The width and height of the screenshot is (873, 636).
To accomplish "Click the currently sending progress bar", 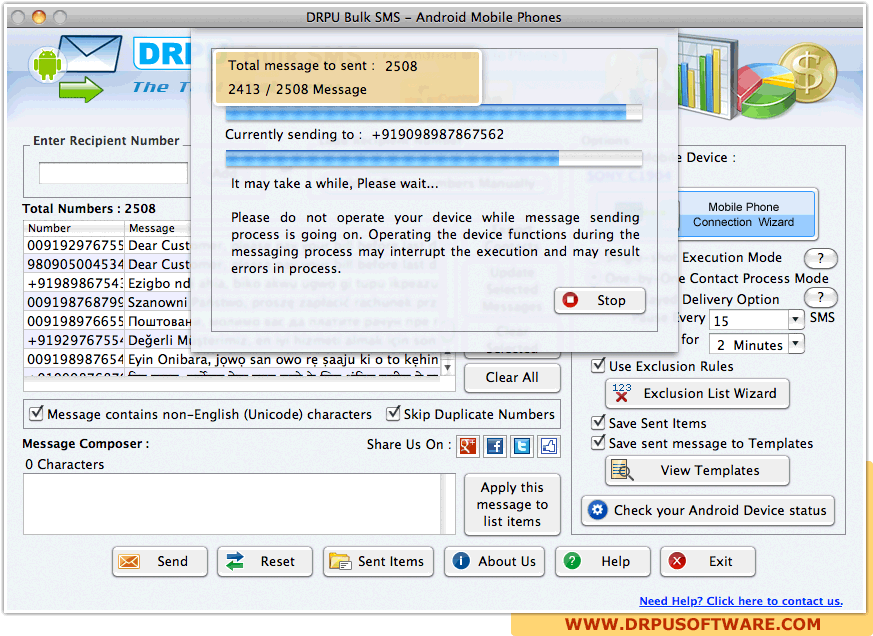I will [x=434, y=158].
